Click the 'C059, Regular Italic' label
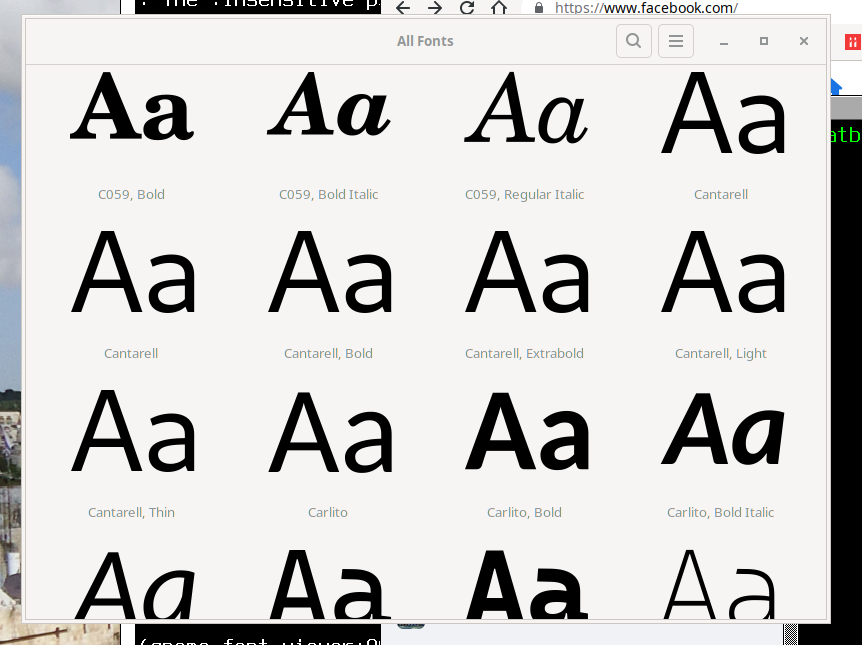 (524, 195)
